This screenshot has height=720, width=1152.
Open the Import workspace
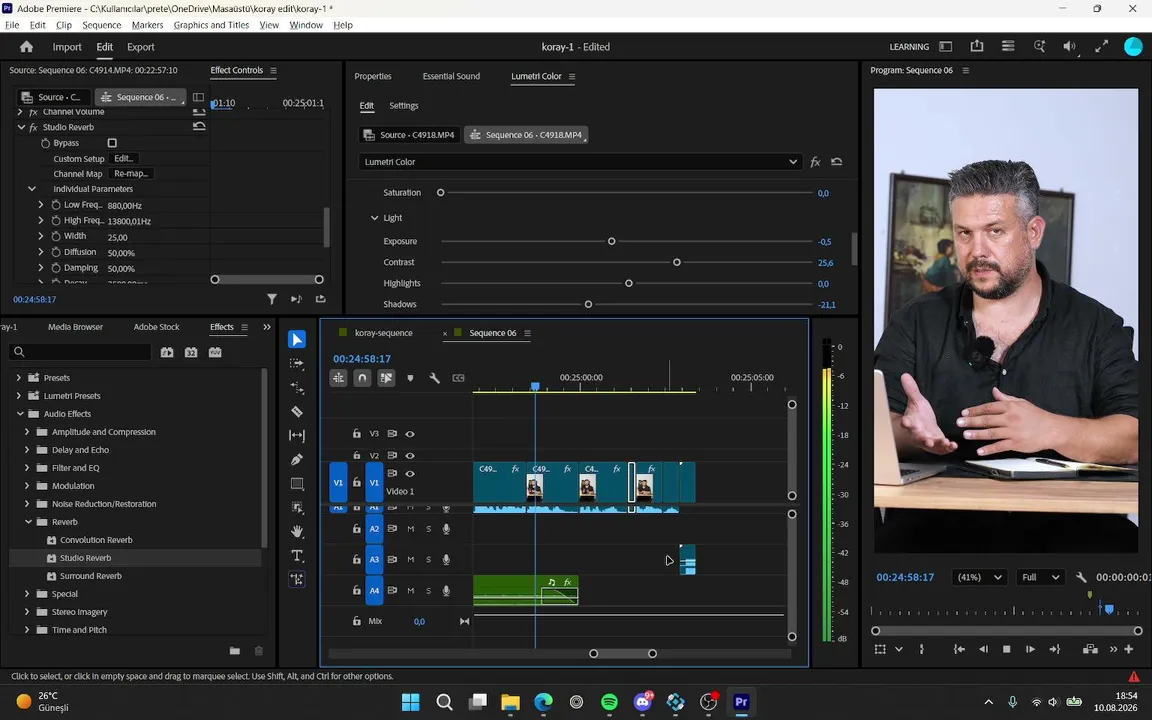pyautogui.click(x=67, y=47)
